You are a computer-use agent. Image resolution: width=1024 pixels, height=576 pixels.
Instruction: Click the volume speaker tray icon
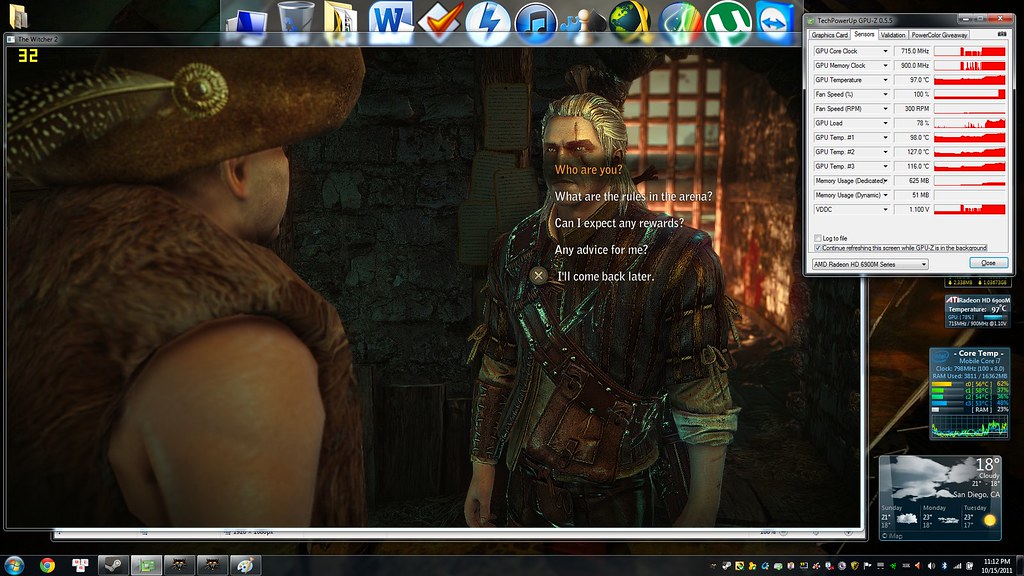click(x=931, y=566)
